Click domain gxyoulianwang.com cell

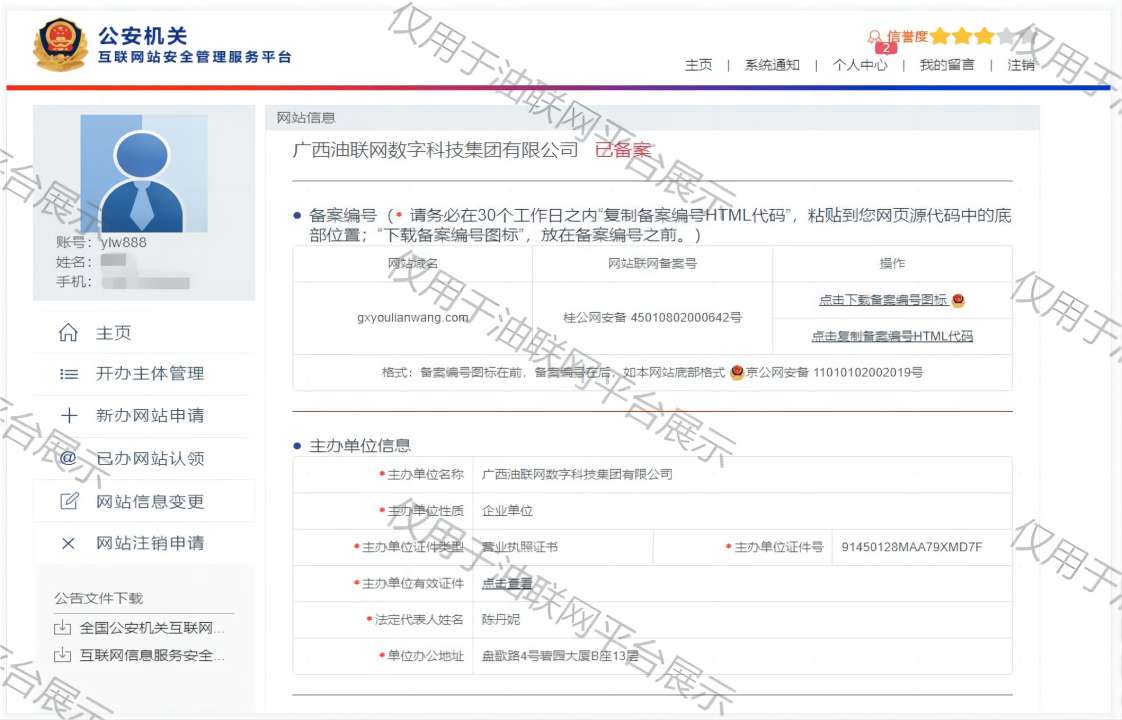coord(413,318)
